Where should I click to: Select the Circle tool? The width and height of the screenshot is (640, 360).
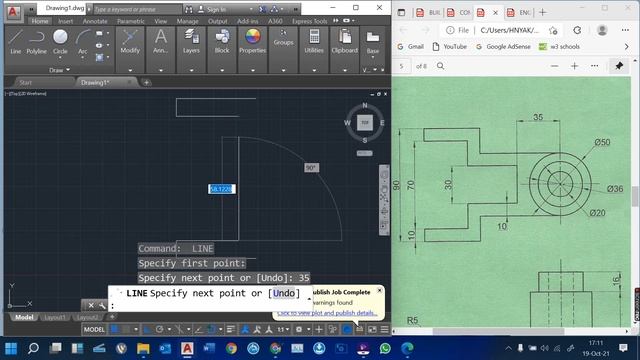click(x=60, y=42)
